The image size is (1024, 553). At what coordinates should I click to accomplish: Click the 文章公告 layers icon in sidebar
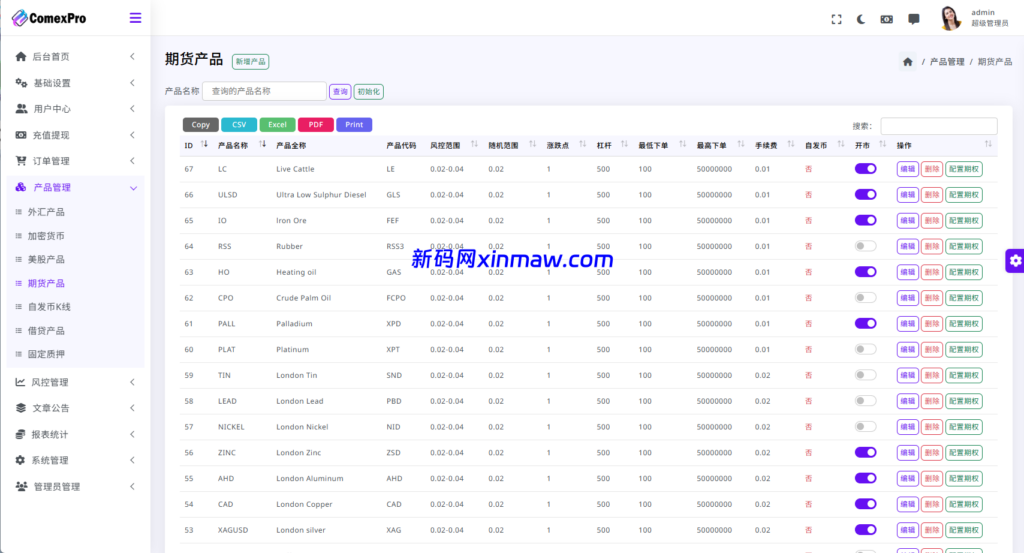coord(21,408)
